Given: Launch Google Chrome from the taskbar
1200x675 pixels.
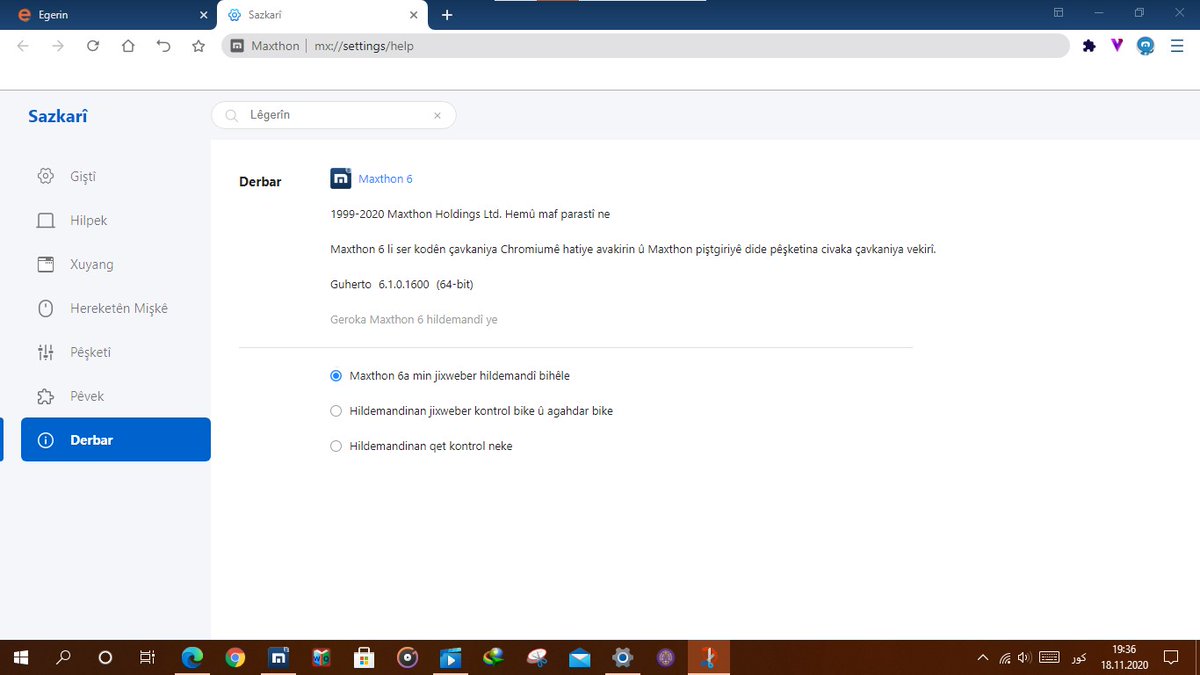Looking at the screenshot, I should [235, 657].
